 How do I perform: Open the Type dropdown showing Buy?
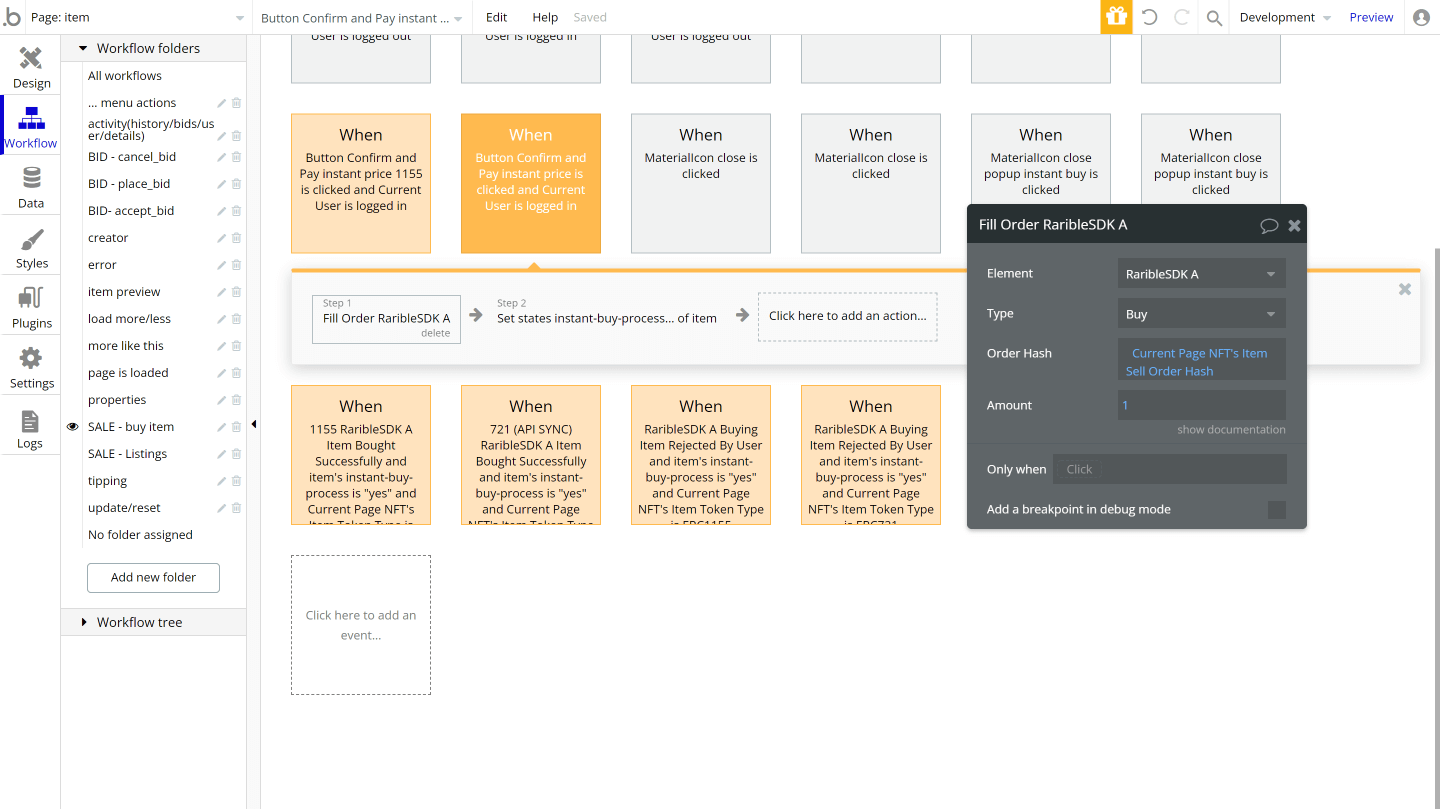(1201, 313)
